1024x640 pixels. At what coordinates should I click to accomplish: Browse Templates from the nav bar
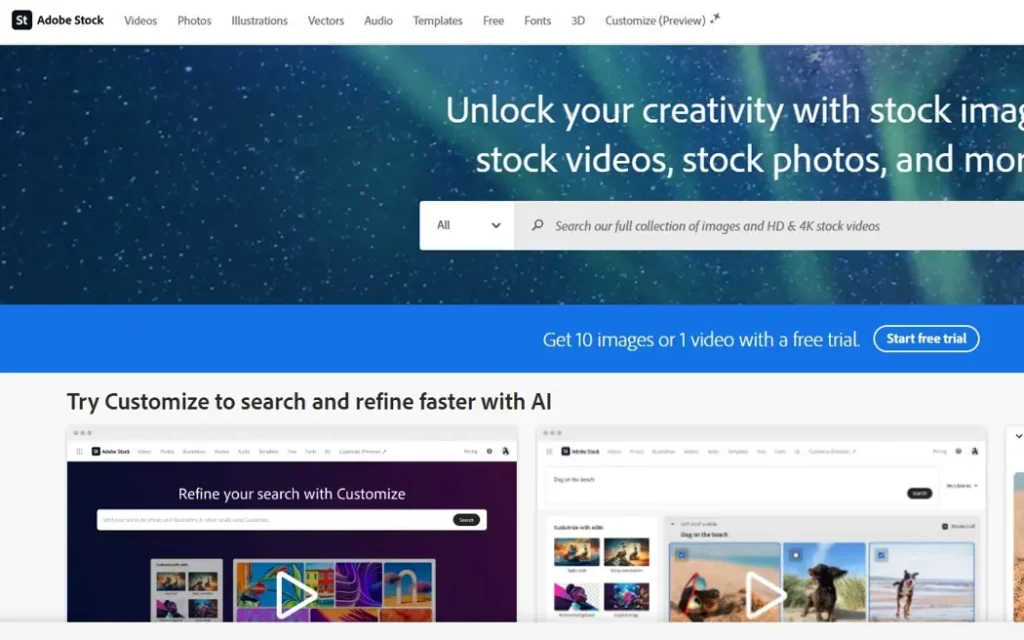(x=438, y=21)
